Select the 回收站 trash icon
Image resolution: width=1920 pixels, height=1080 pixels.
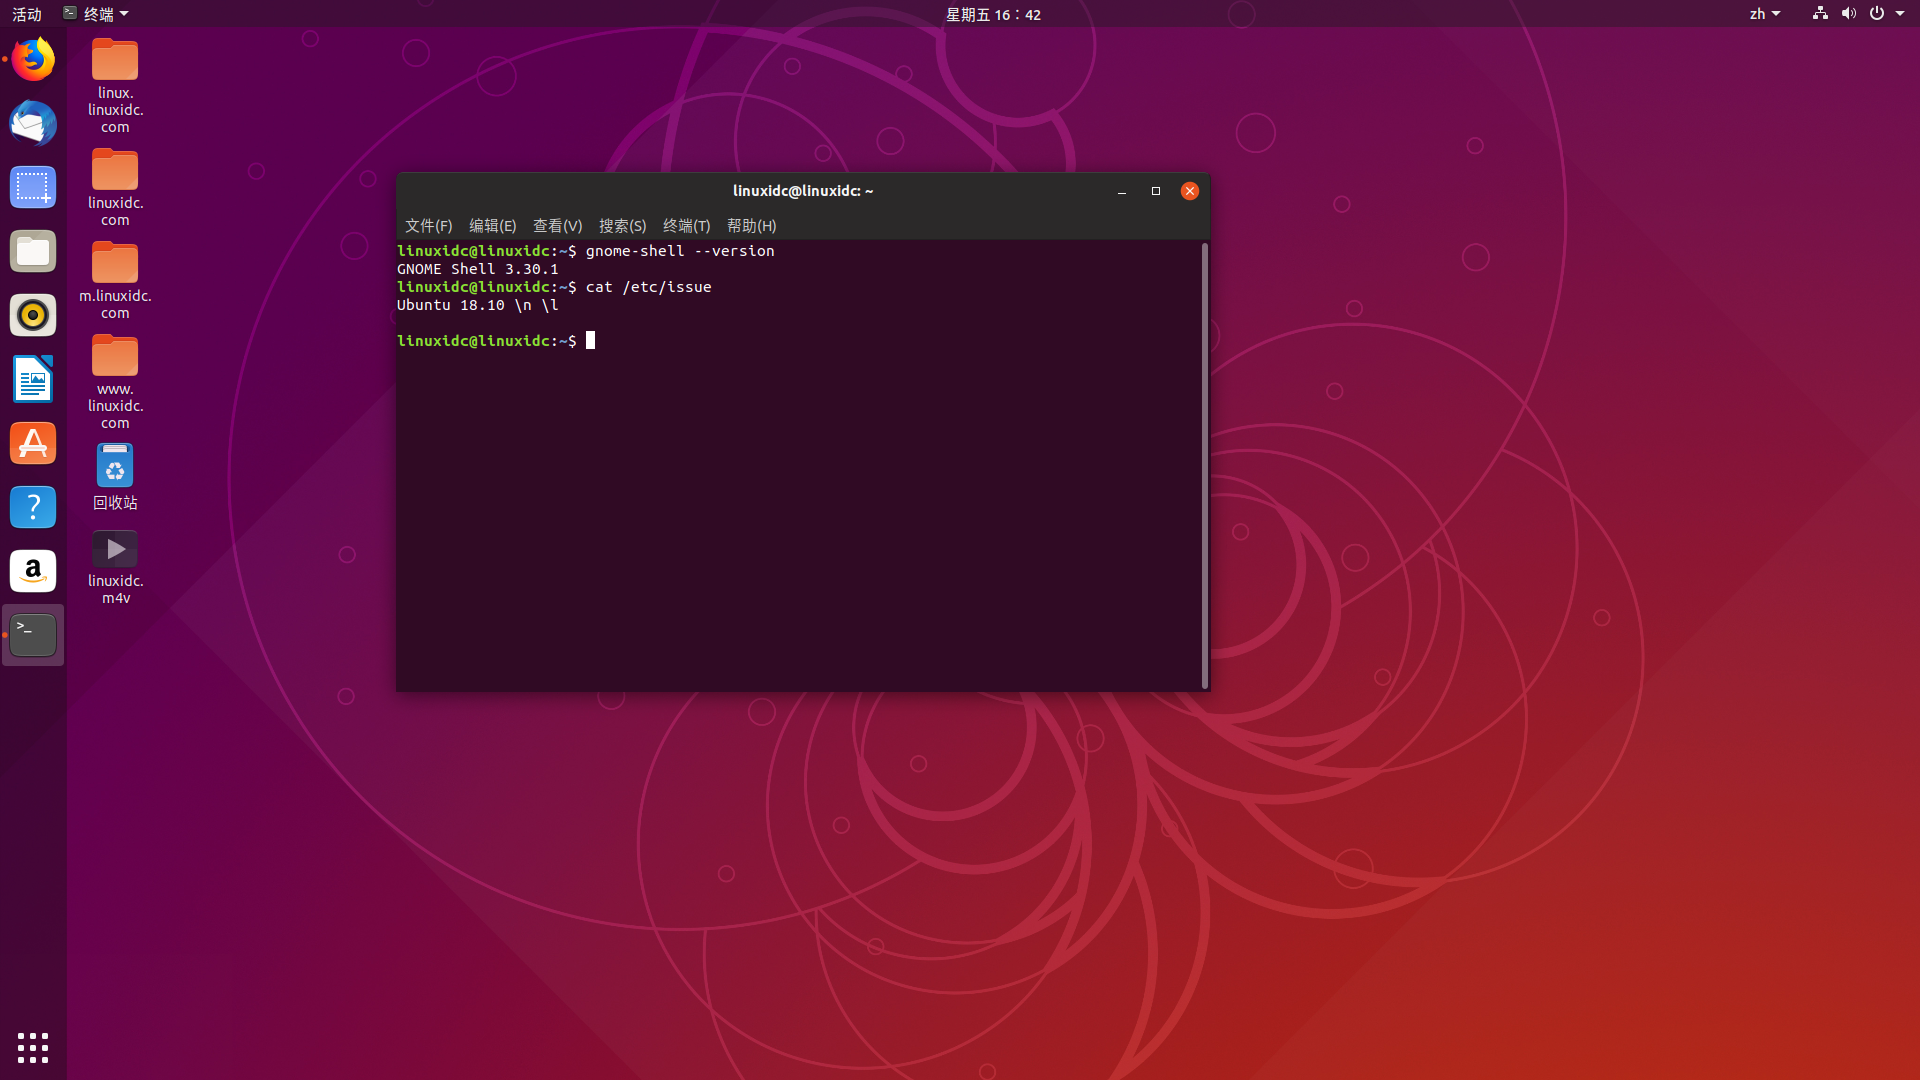115,478
